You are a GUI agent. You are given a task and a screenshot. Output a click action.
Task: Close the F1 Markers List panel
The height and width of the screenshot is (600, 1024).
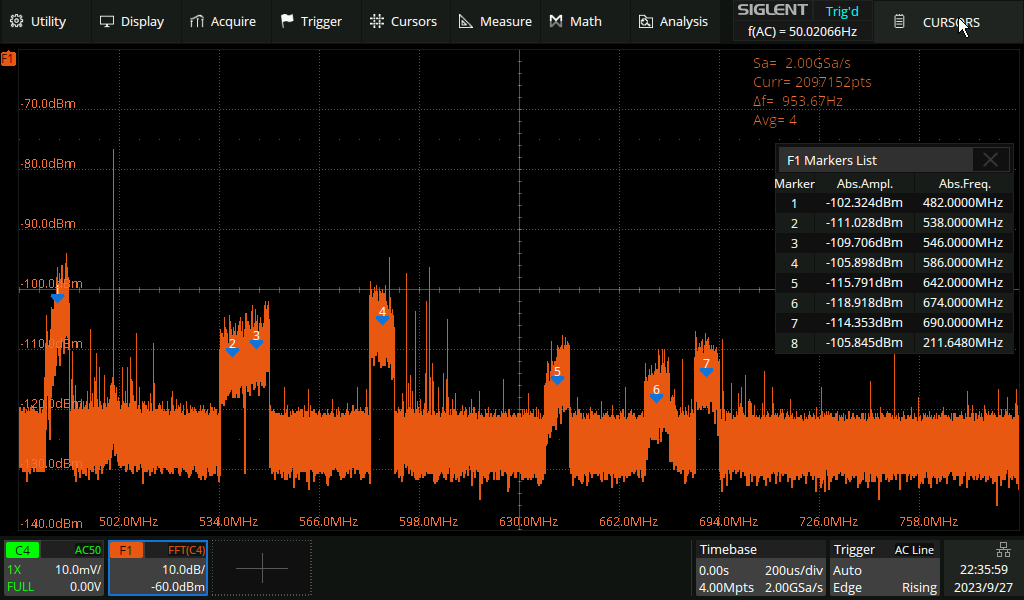pyautogui.click(x=990, y=160)
